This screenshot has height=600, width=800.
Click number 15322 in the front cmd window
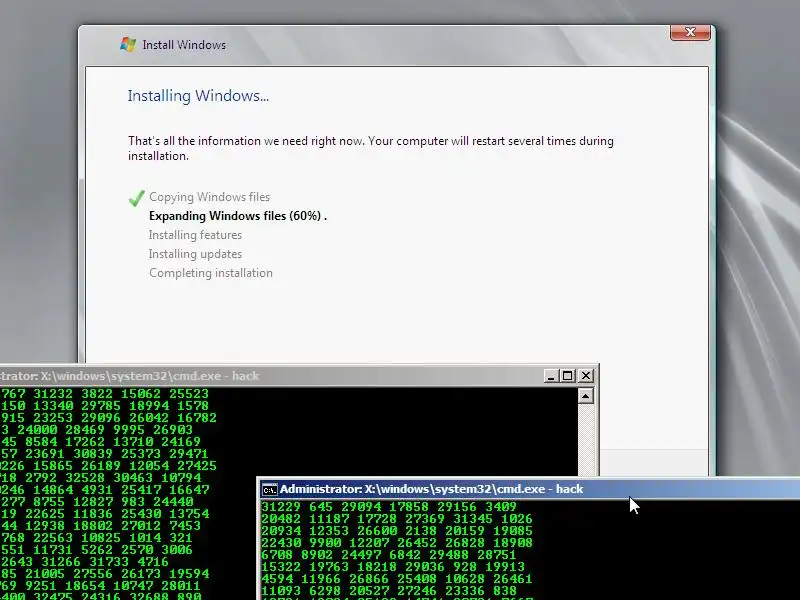[281, 567]
